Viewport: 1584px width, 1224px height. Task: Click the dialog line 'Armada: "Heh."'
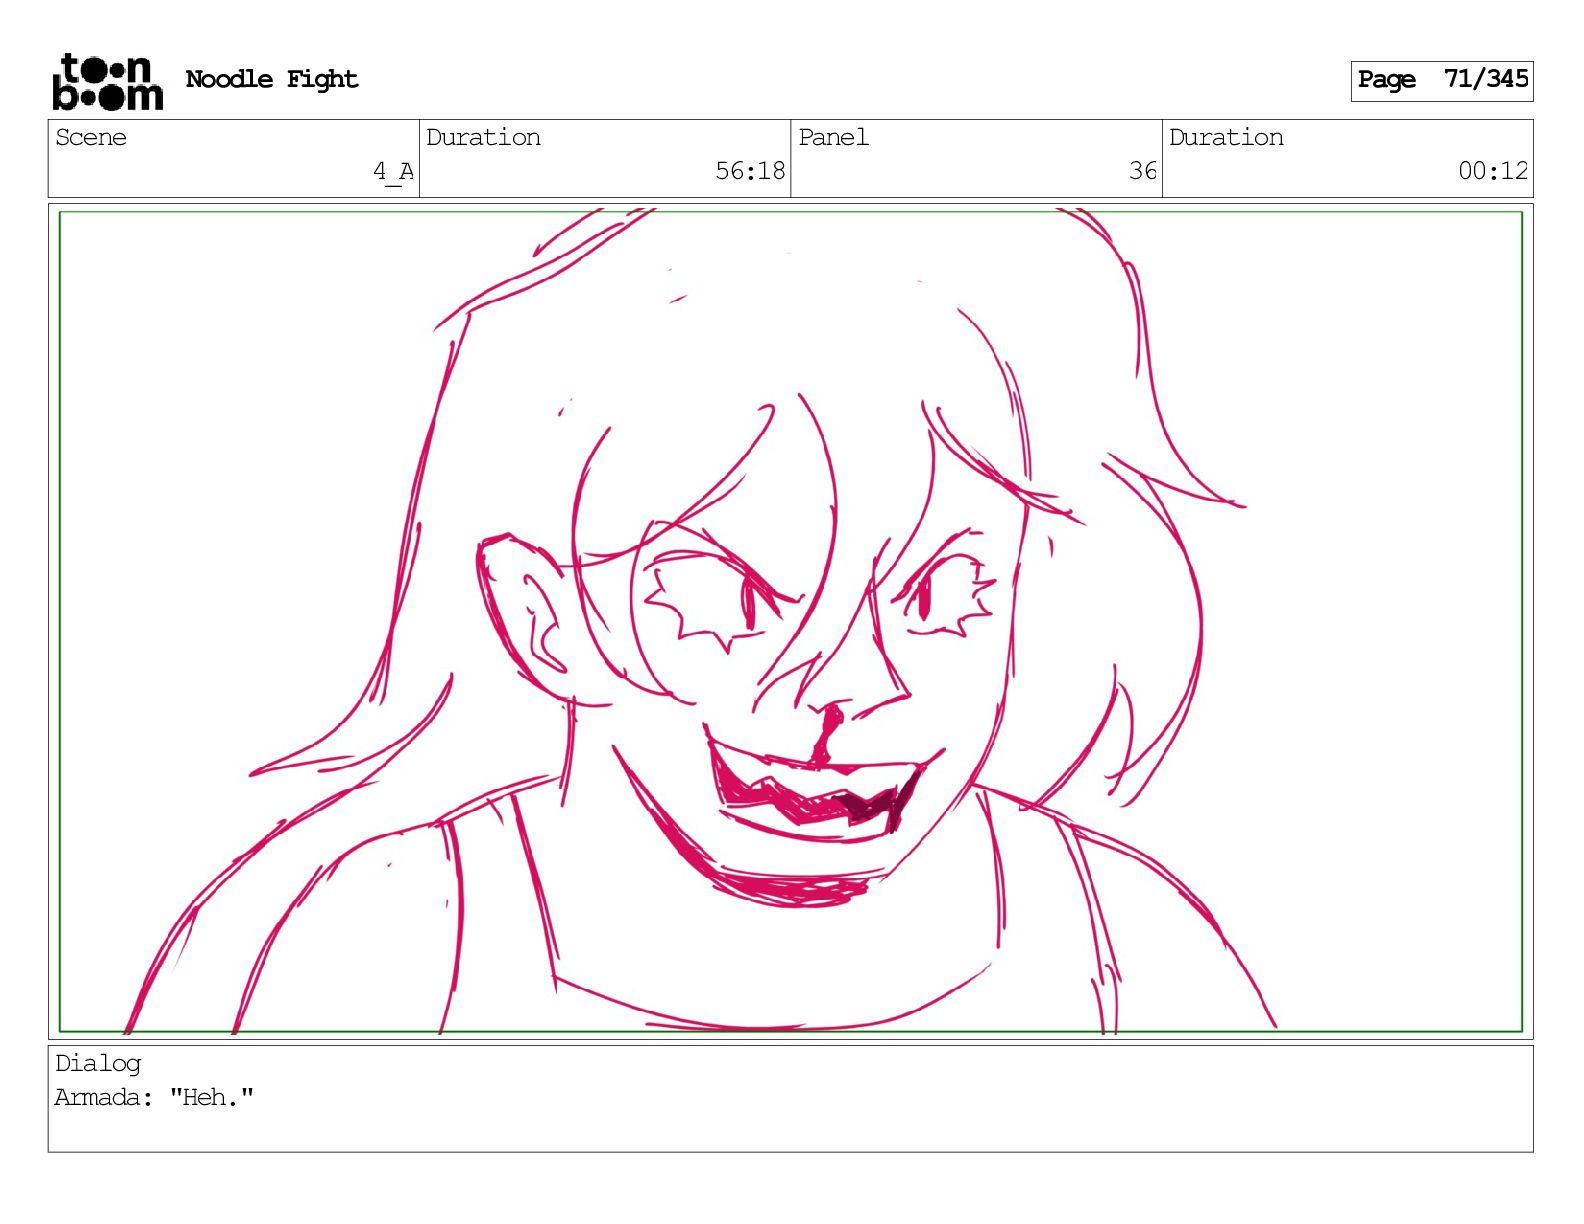pyautogui.click(x=154, y=1097)
